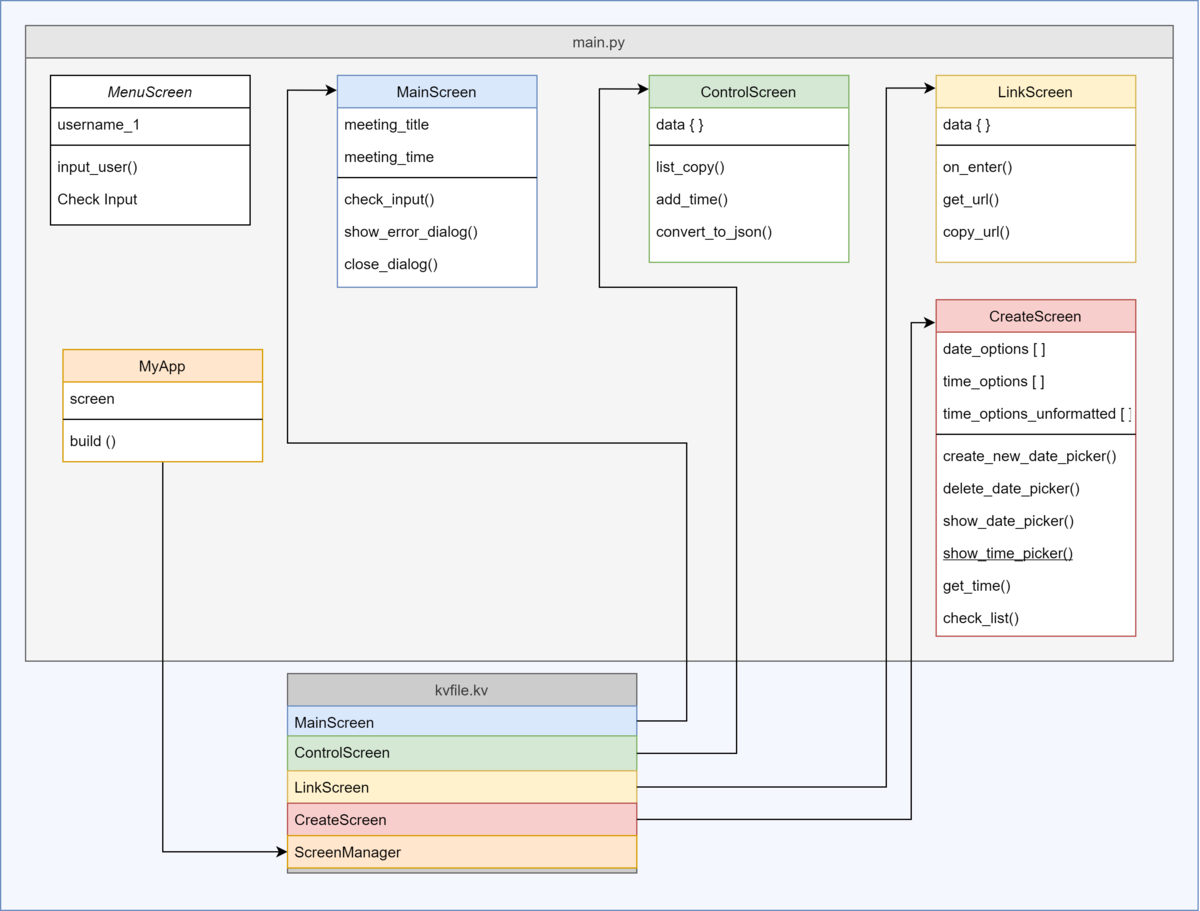
Task: Select the ScreenManager row in kvfile.kv
Action: 461,852
